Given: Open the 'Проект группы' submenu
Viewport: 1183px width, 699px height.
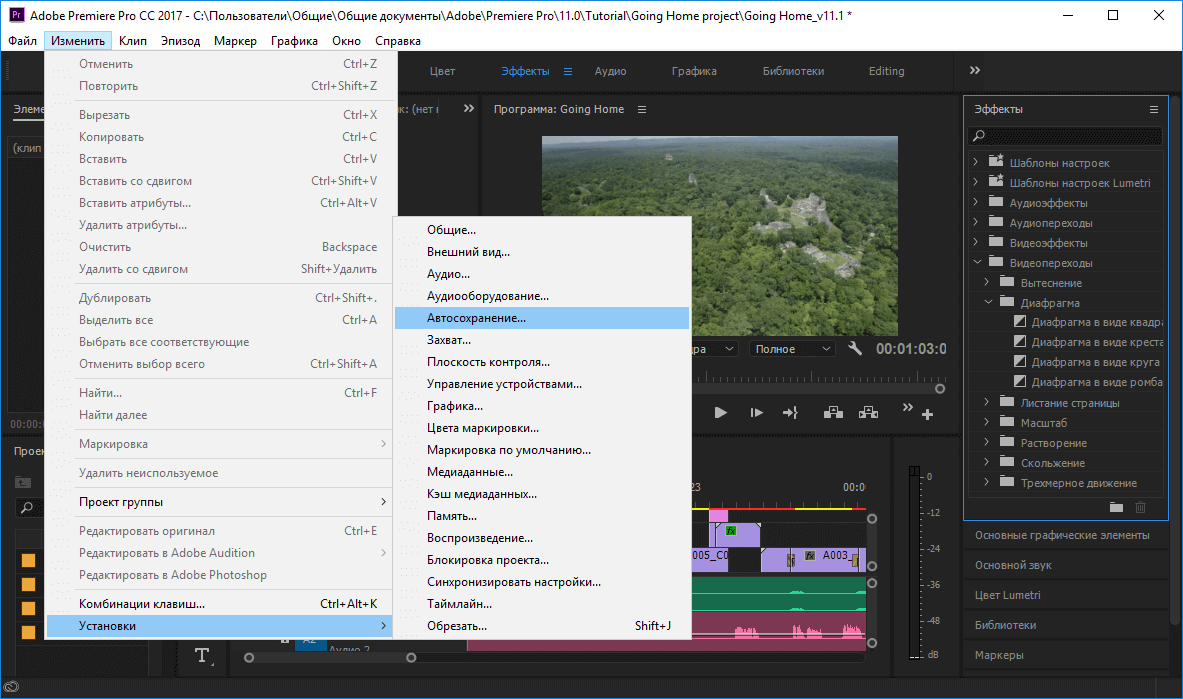Looking at the screenshot, I should (220, 501).
